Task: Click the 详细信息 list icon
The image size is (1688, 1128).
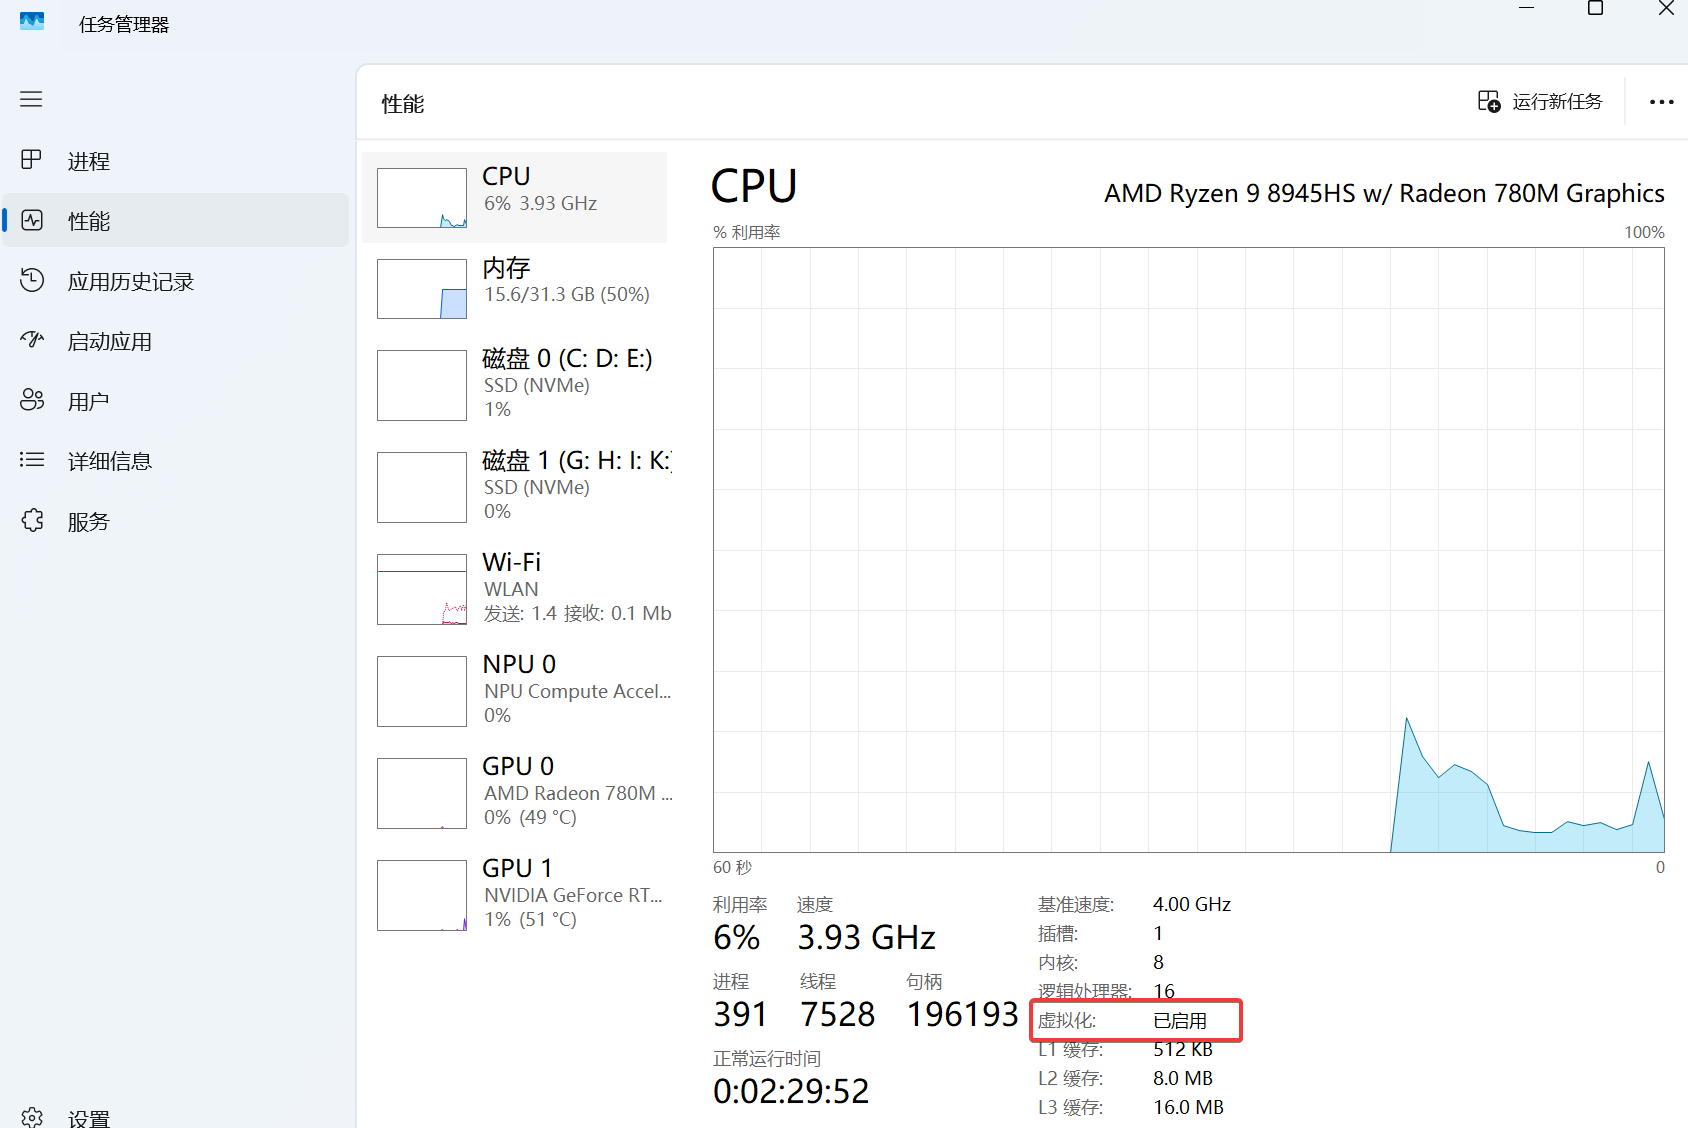Action: point(32,460)
